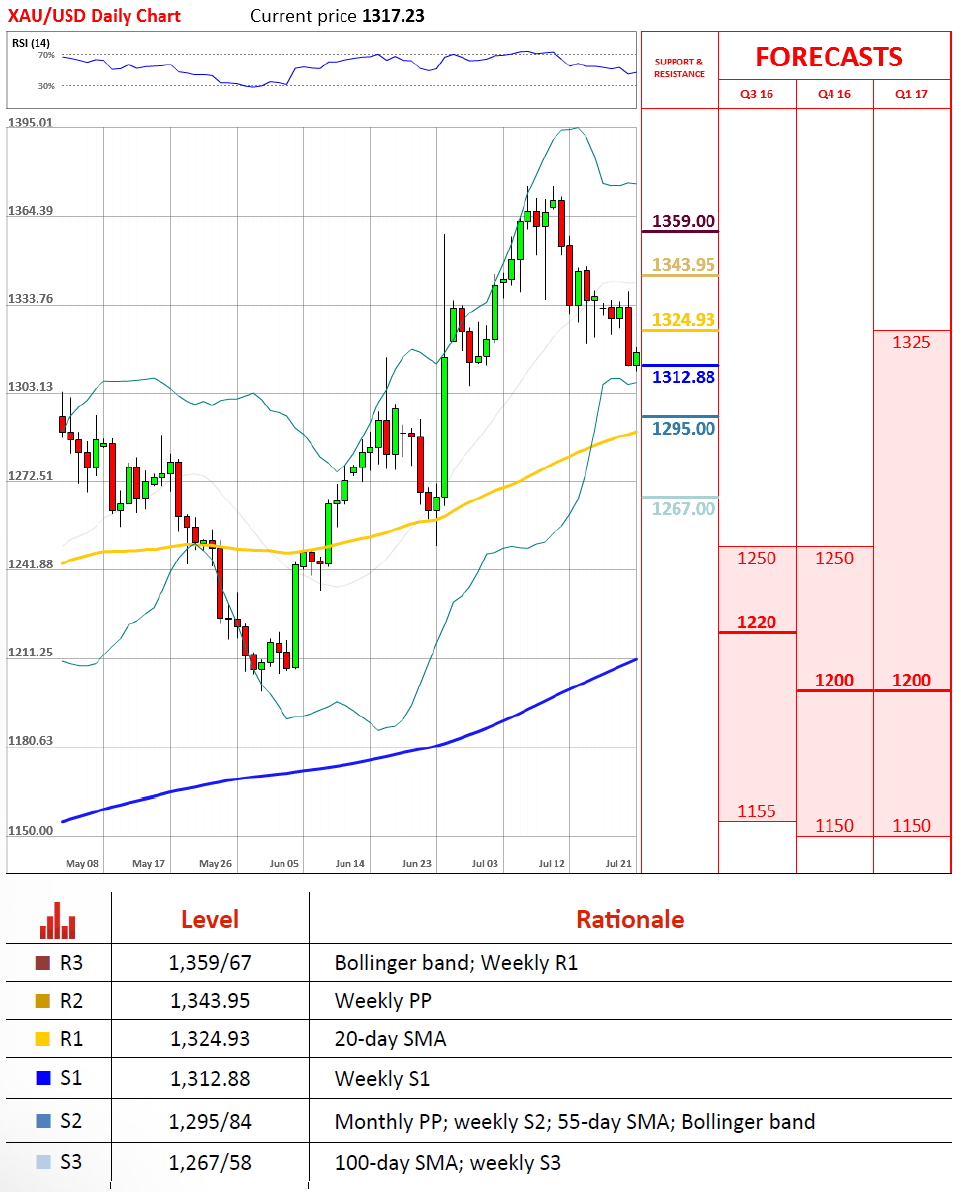
Task: Click the 1272.51 price axis label
Action: pos(30,476)
